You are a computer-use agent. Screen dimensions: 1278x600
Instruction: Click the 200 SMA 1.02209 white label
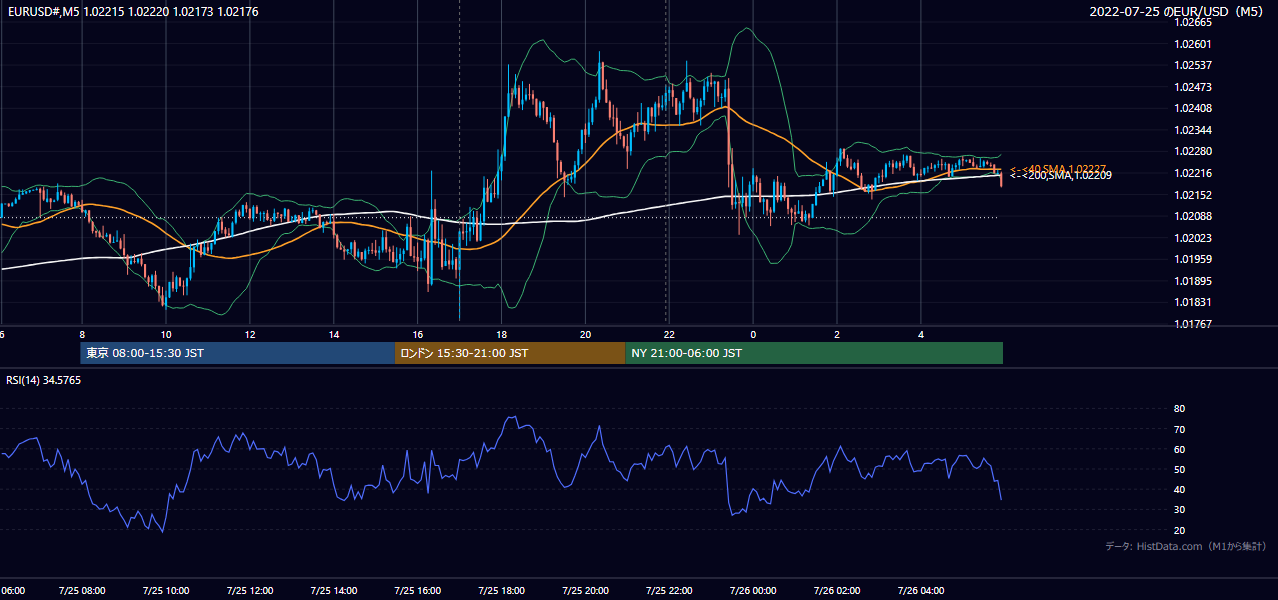[x=1060, y=176]
